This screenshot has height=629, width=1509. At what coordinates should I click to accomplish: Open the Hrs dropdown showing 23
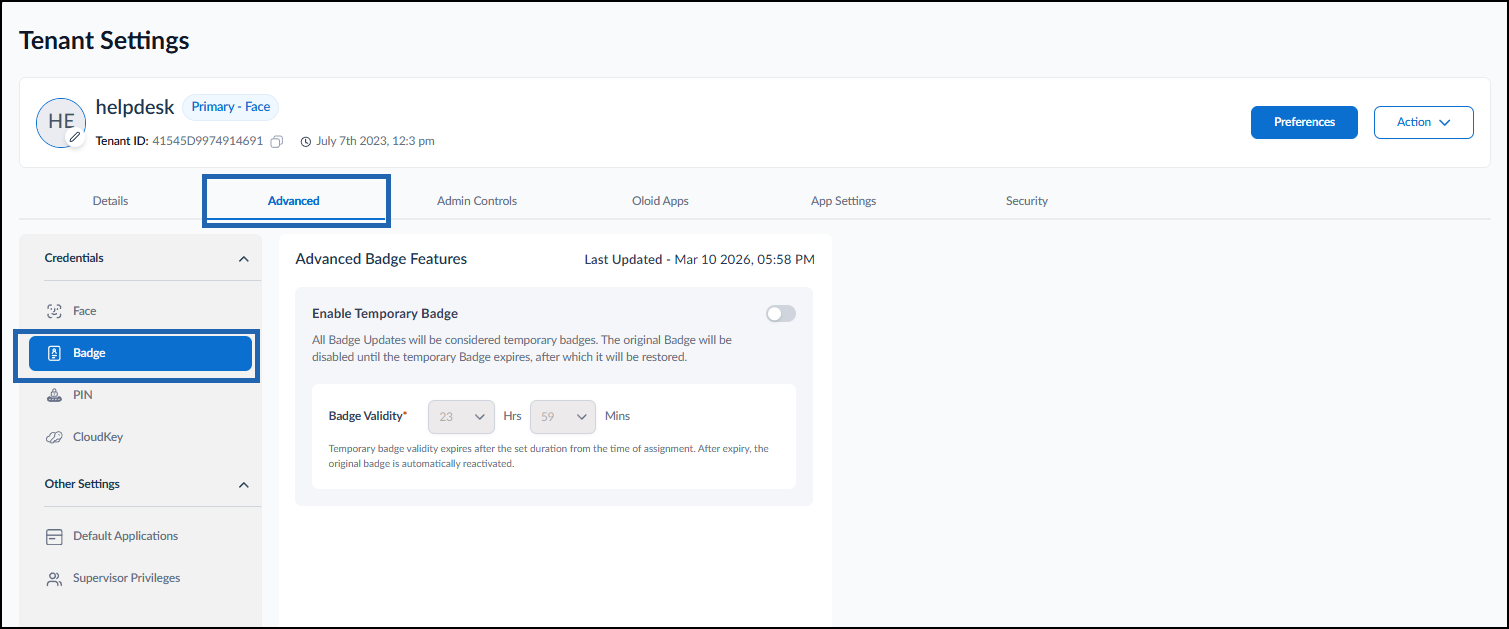pos(462,416)
